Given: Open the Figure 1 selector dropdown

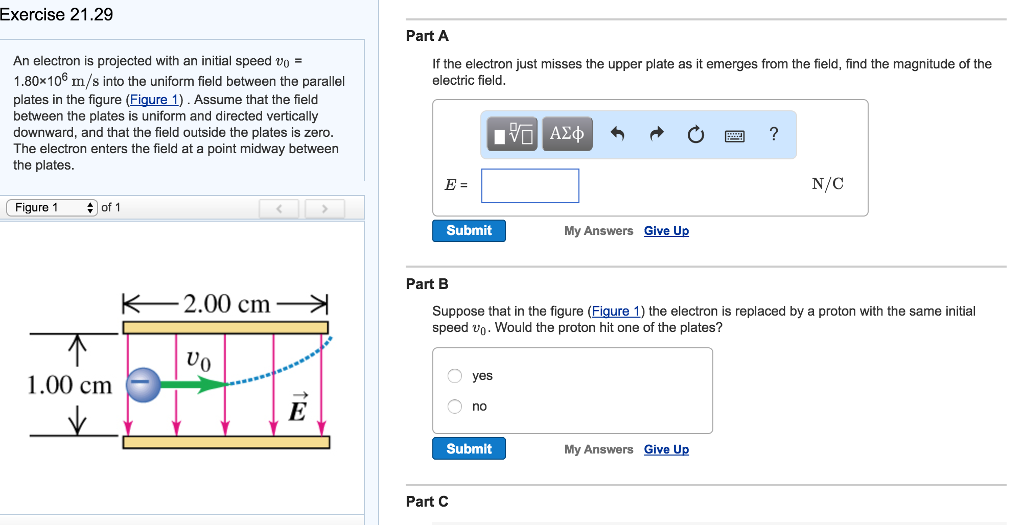Looking at the screenshot, I should (52, 208).
